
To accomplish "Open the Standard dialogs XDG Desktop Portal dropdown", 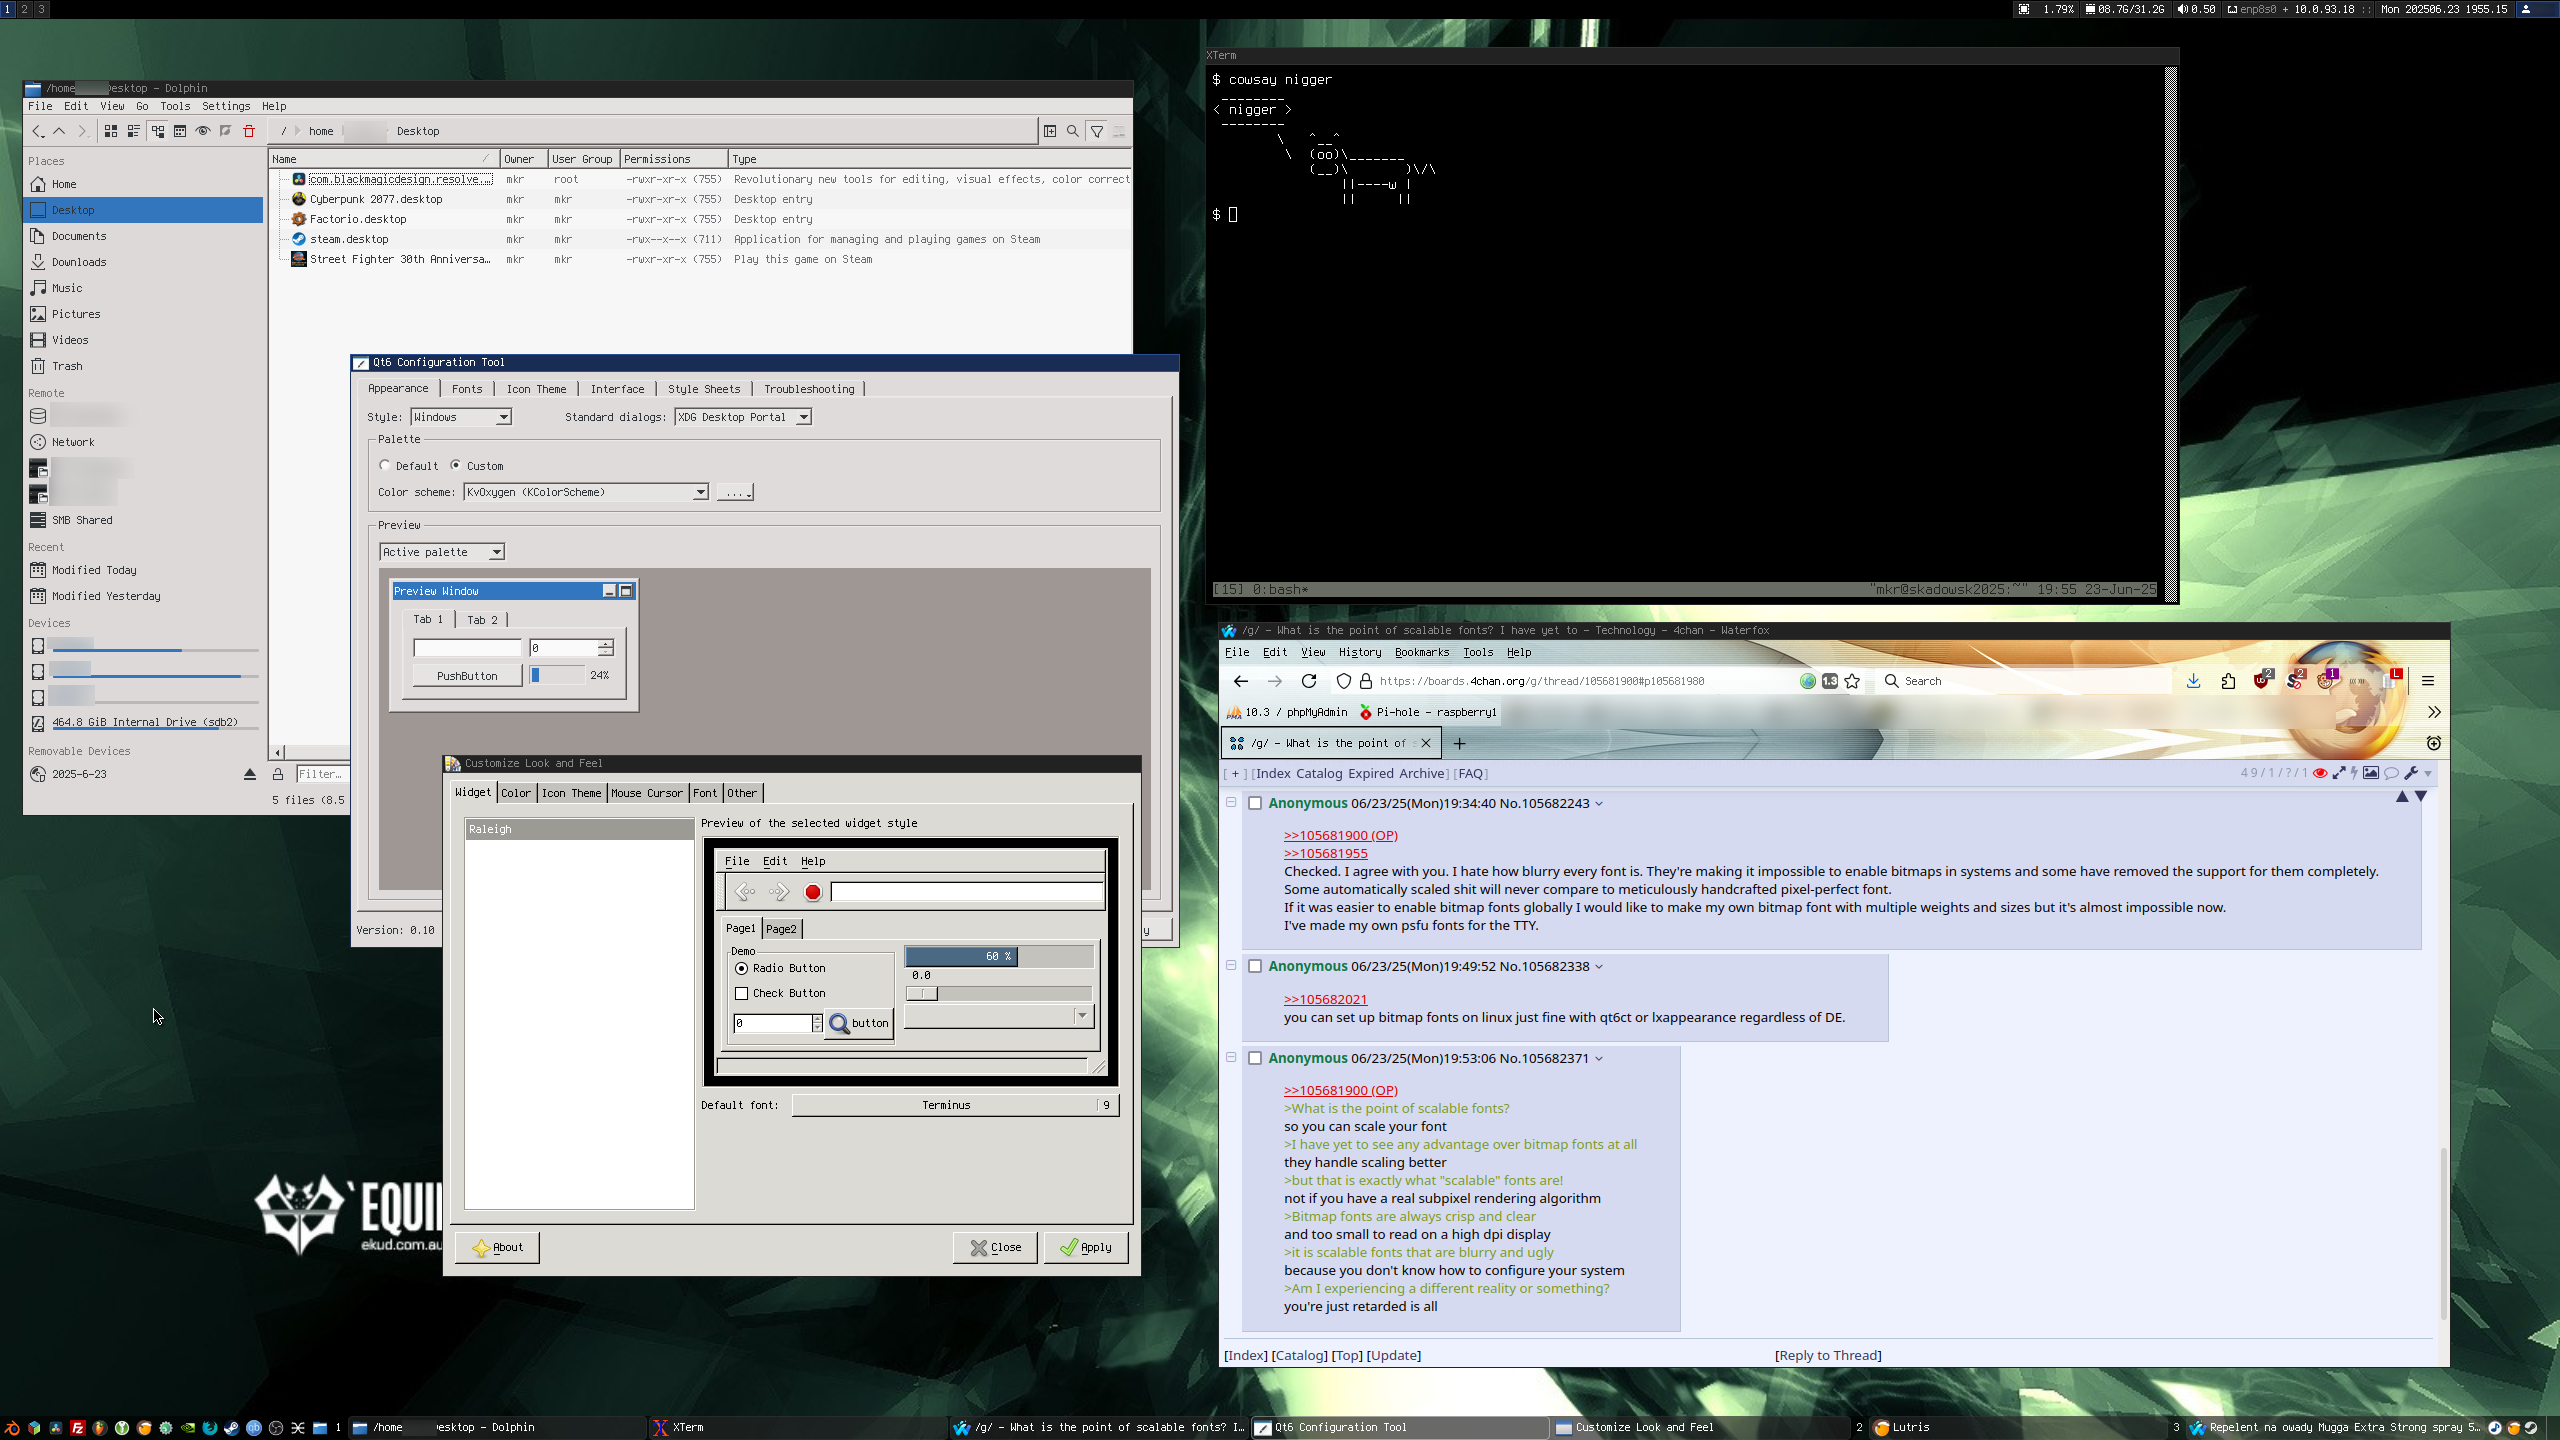I will [x=743, y=417].
